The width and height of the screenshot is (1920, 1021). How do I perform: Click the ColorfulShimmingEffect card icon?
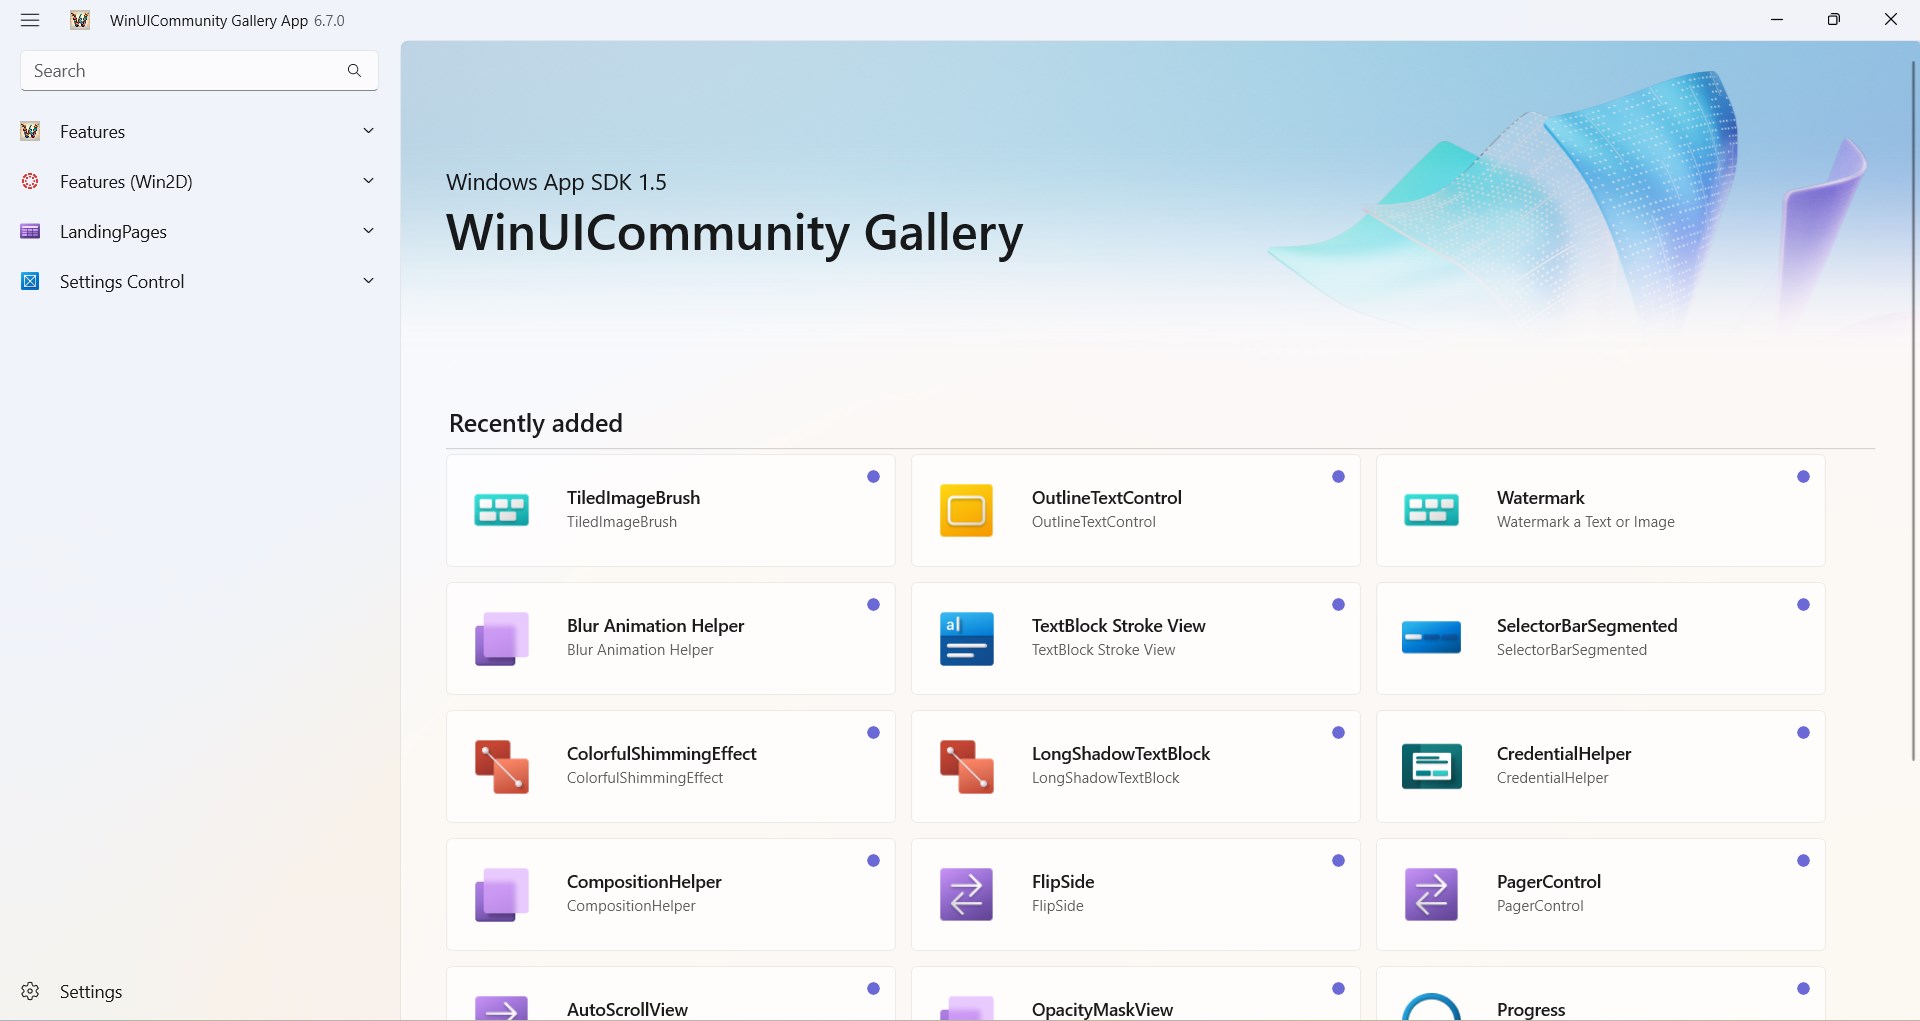click(x=501, y=766)
